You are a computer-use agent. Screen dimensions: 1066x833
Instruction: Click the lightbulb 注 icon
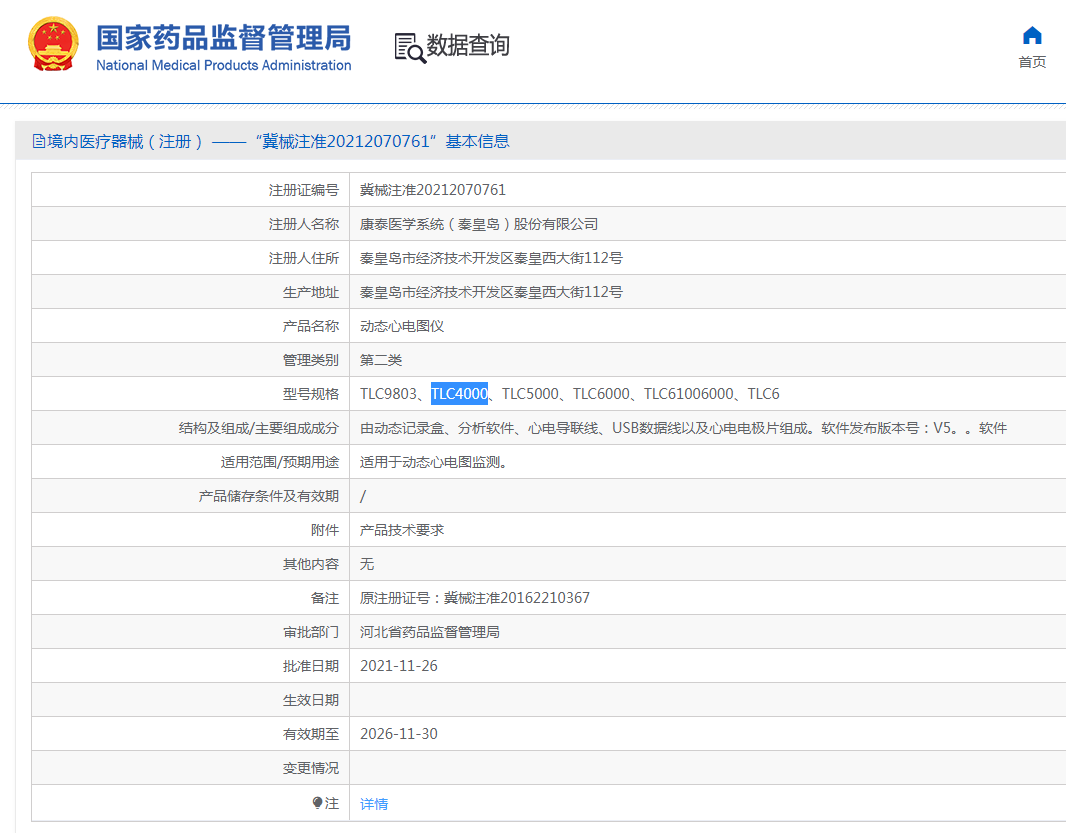[317, 803]
